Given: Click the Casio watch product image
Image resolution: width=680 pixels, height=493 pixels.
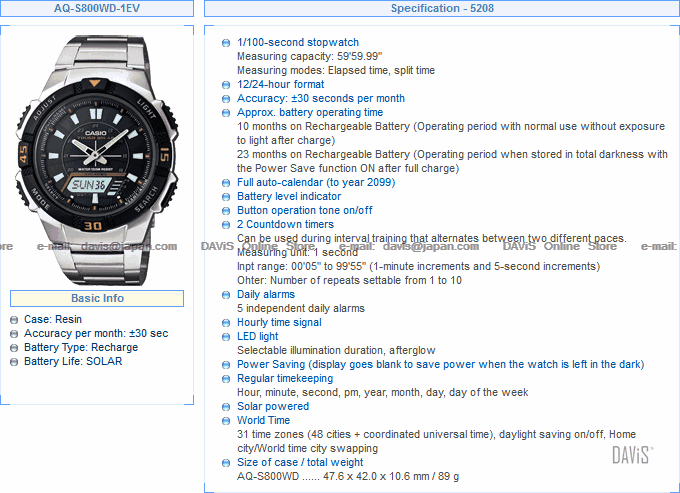Looking at the screenshot, I should click(x=97, y=160).
